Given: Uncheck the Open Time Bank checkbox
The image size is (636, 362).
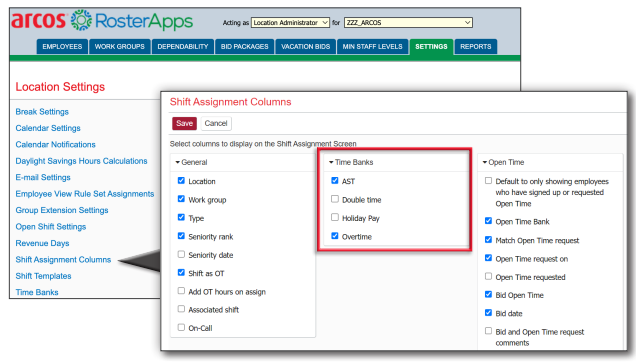Looking at the screenshot, I should pyautogui.click(x=488, y=221).
